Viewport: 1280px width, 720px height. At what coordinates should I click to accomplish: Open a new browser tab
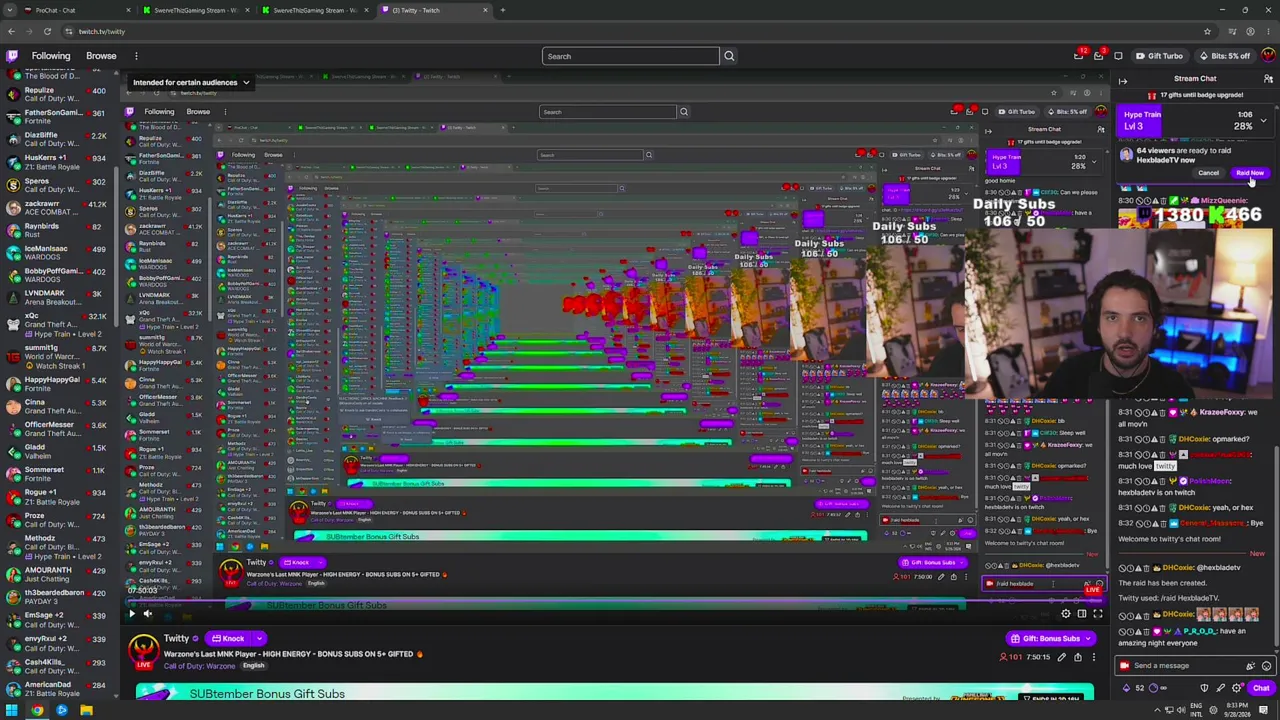pos(502,10)
